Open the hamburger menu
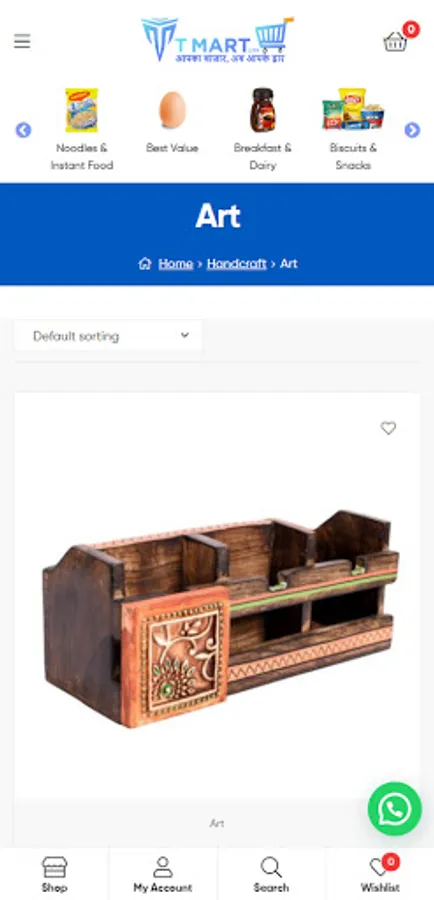The width and height of the screenshot is (434, 900). pos(22,41)
